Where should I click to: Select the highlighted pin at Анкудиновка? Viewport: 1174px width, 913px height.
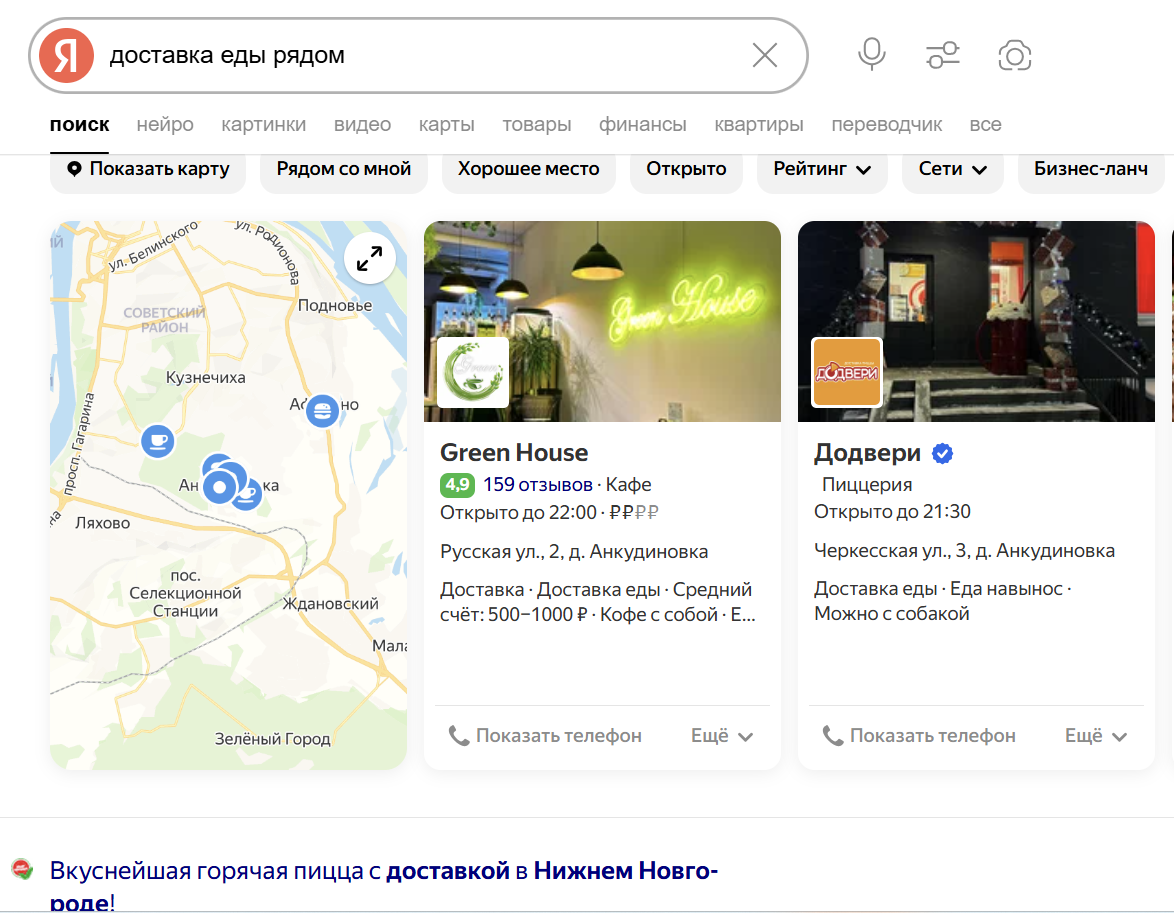tap(220, 488)
